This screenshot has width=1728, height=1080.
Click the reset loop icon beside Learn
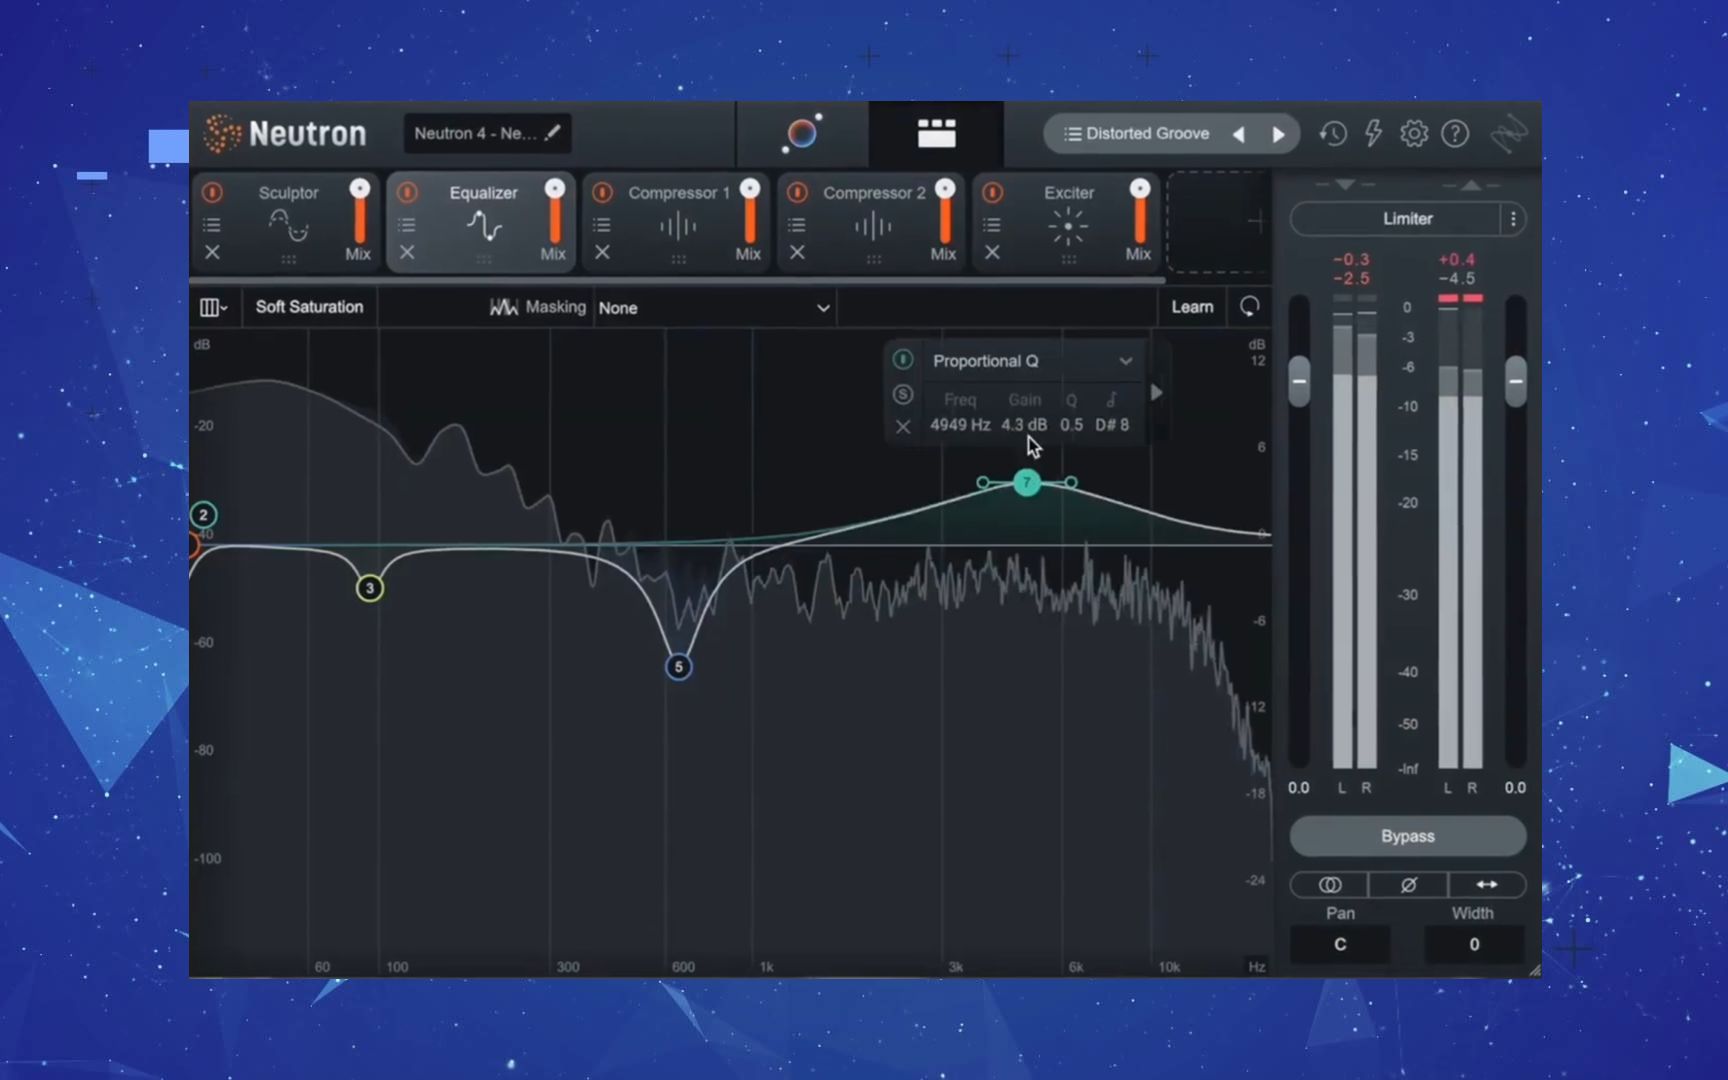pyautogui.click(x=1249, y=306)
